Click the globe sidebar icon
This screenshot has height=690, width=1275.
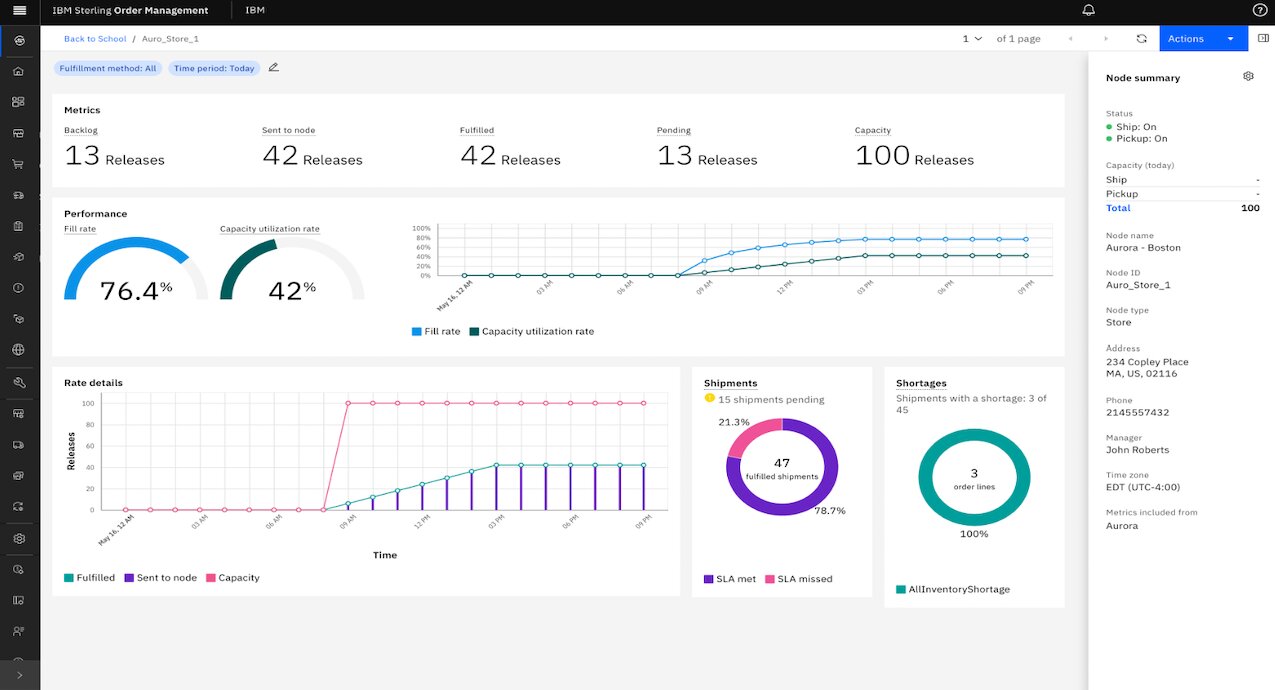(18, 350)
